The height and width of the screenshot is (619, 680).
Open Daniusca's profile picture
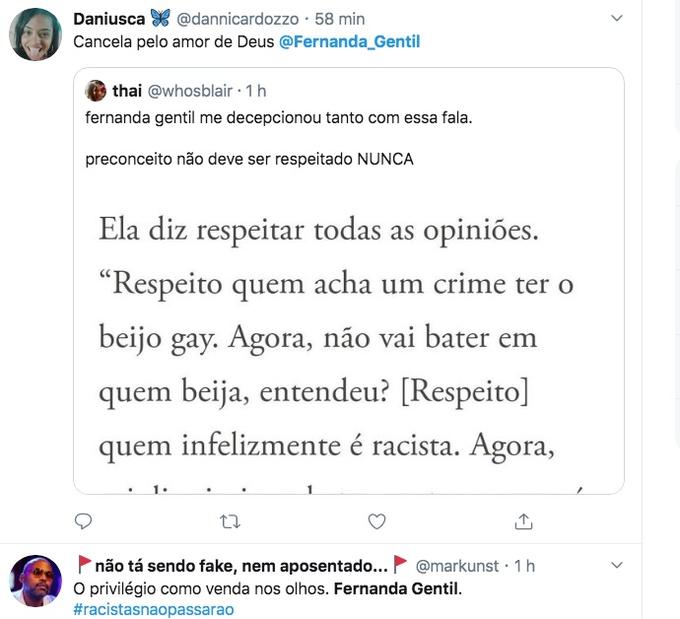tap(36, 34)
